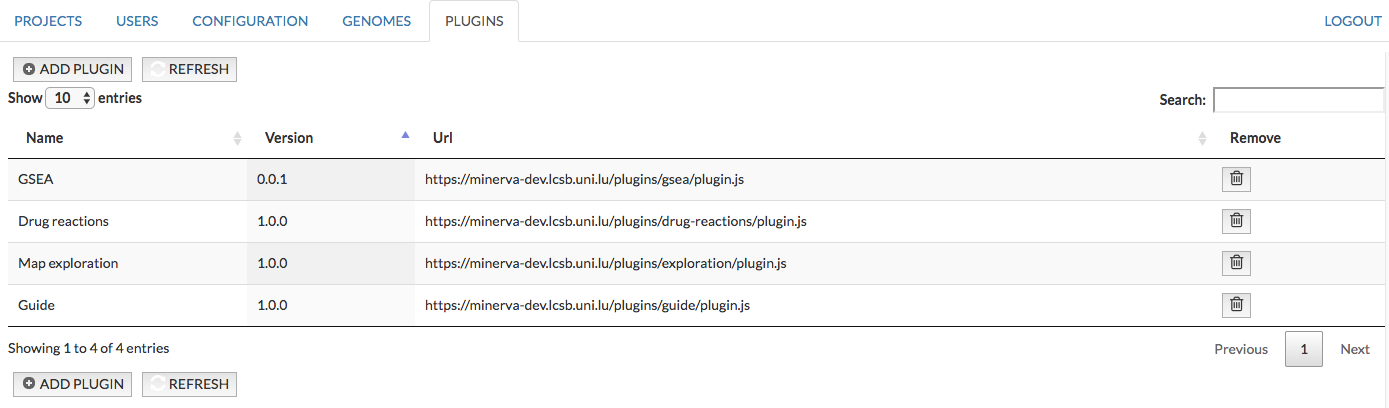The image size is (1389, 408).
Task: Go to Next page of entries
Action: pos(1354,349)
